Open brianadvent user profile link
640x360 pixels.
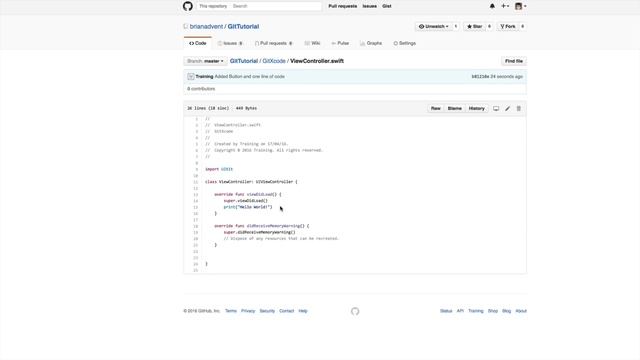[206, 27]
